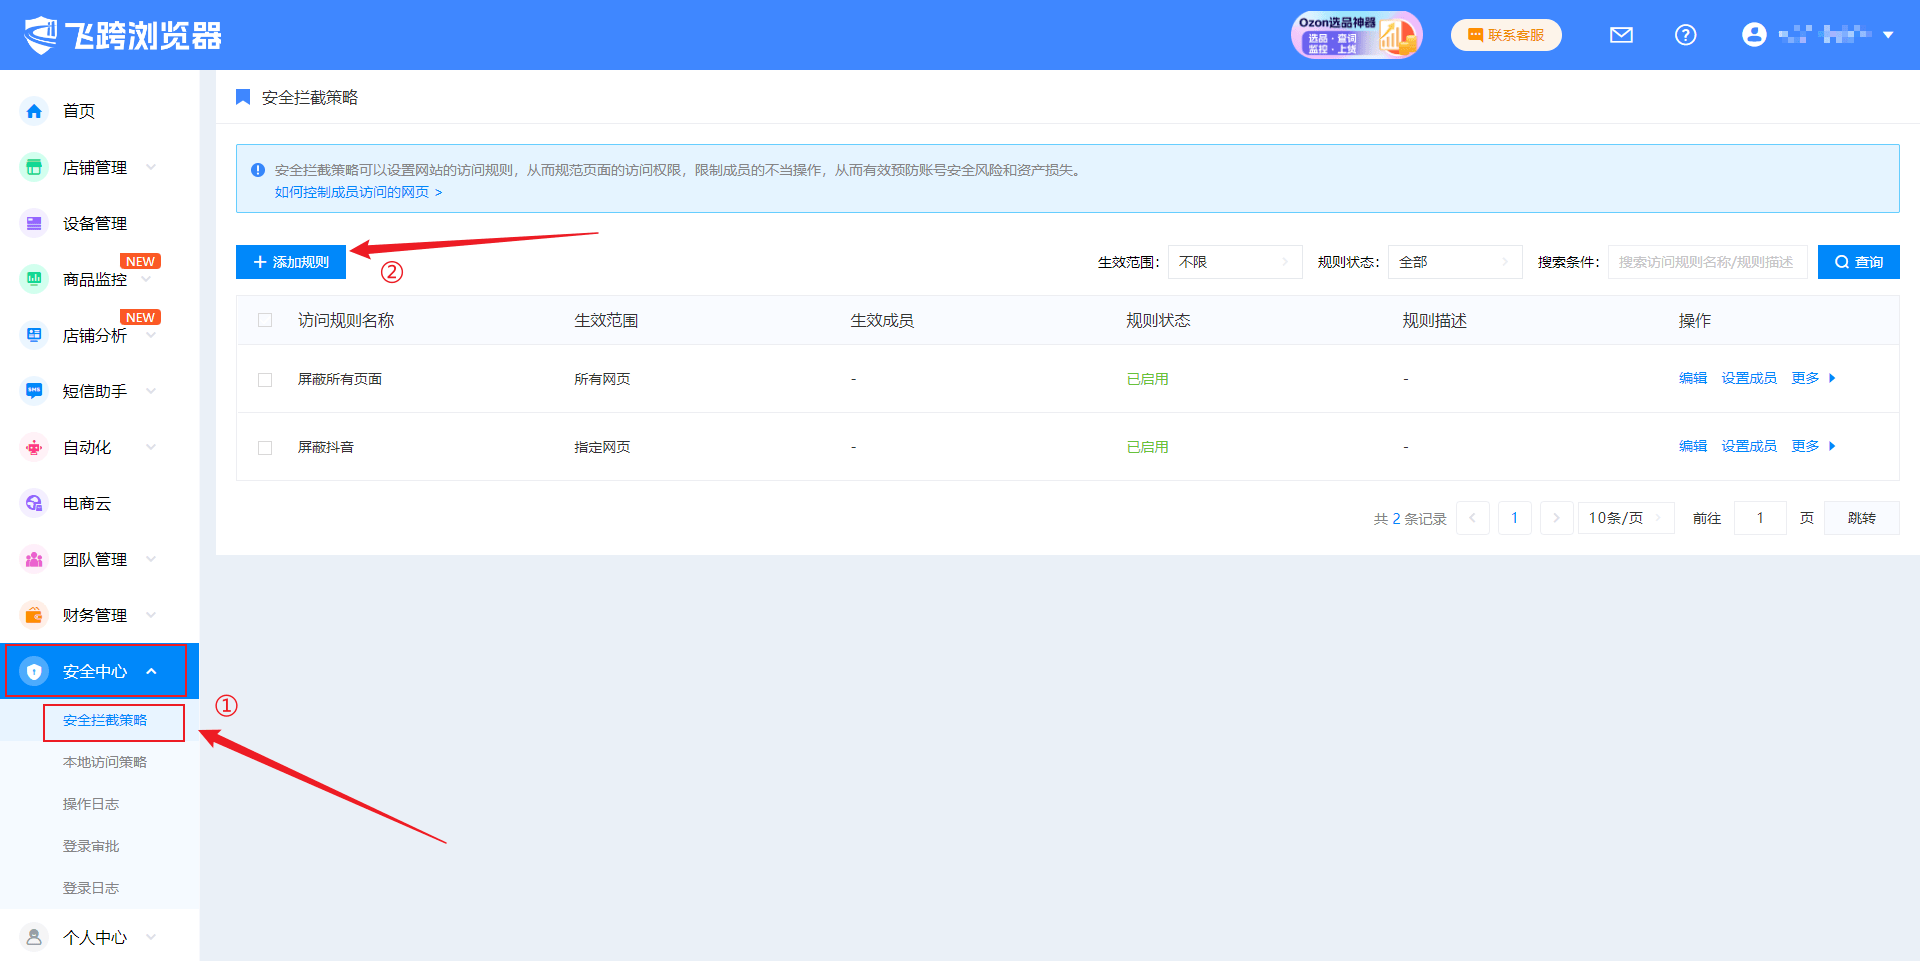Click the rule name search input field
This screenshot has width=1920, height=961.
(1706, 262)
